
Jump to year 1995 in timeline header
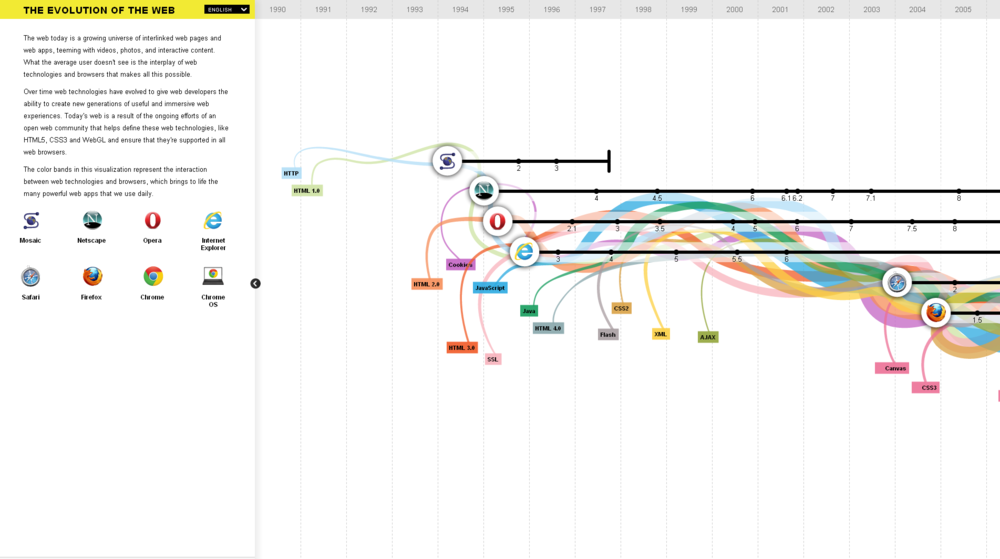(x=506, y=9)
